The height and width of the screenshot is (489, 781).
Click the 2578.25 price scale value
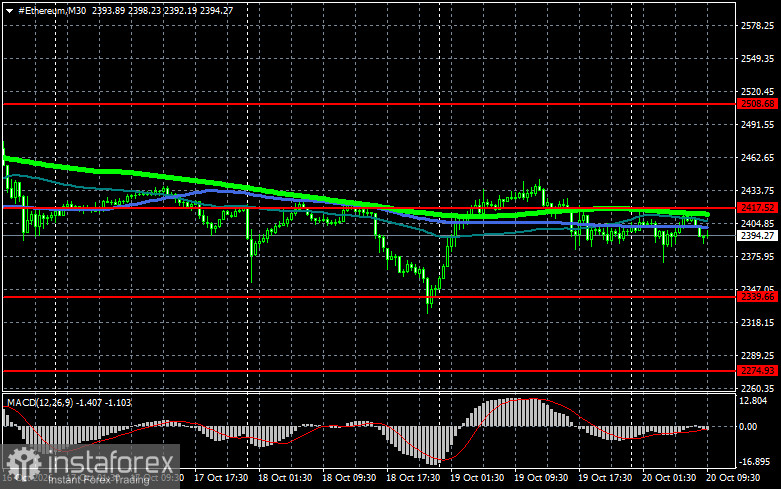757,26
